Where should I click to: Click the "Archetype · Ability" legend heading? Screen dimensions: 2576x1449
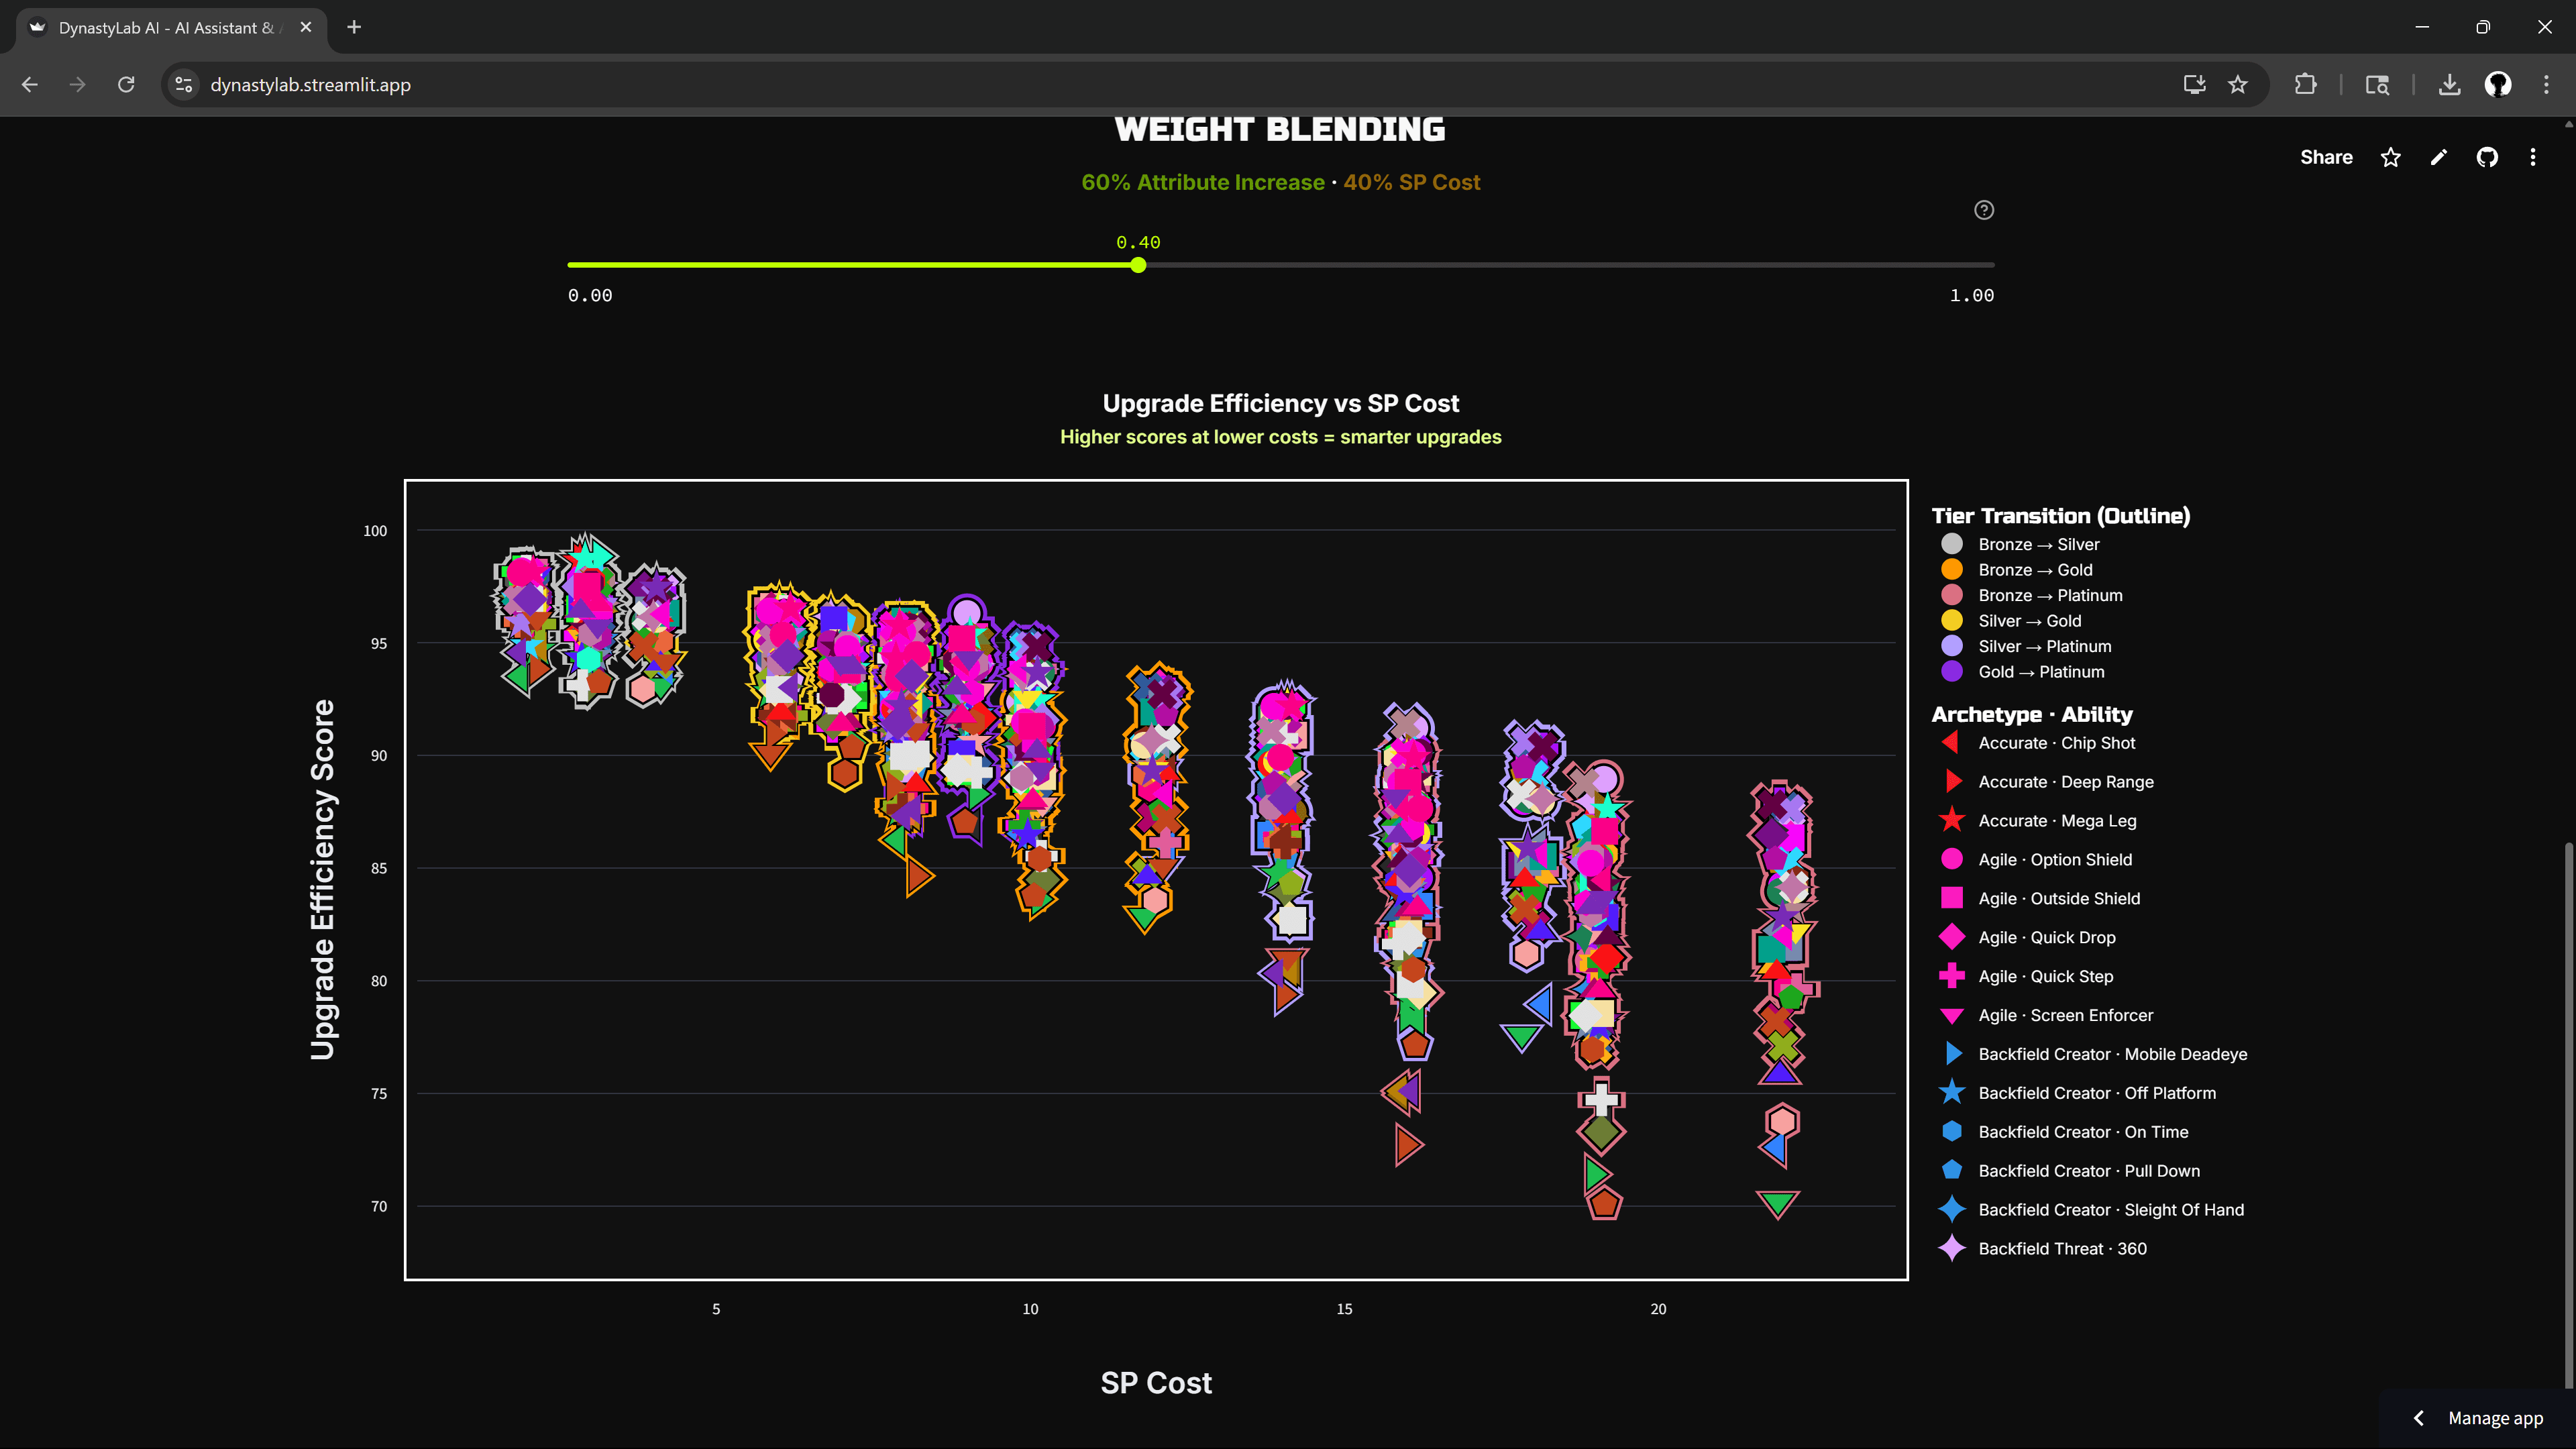tap(2032, 714)
